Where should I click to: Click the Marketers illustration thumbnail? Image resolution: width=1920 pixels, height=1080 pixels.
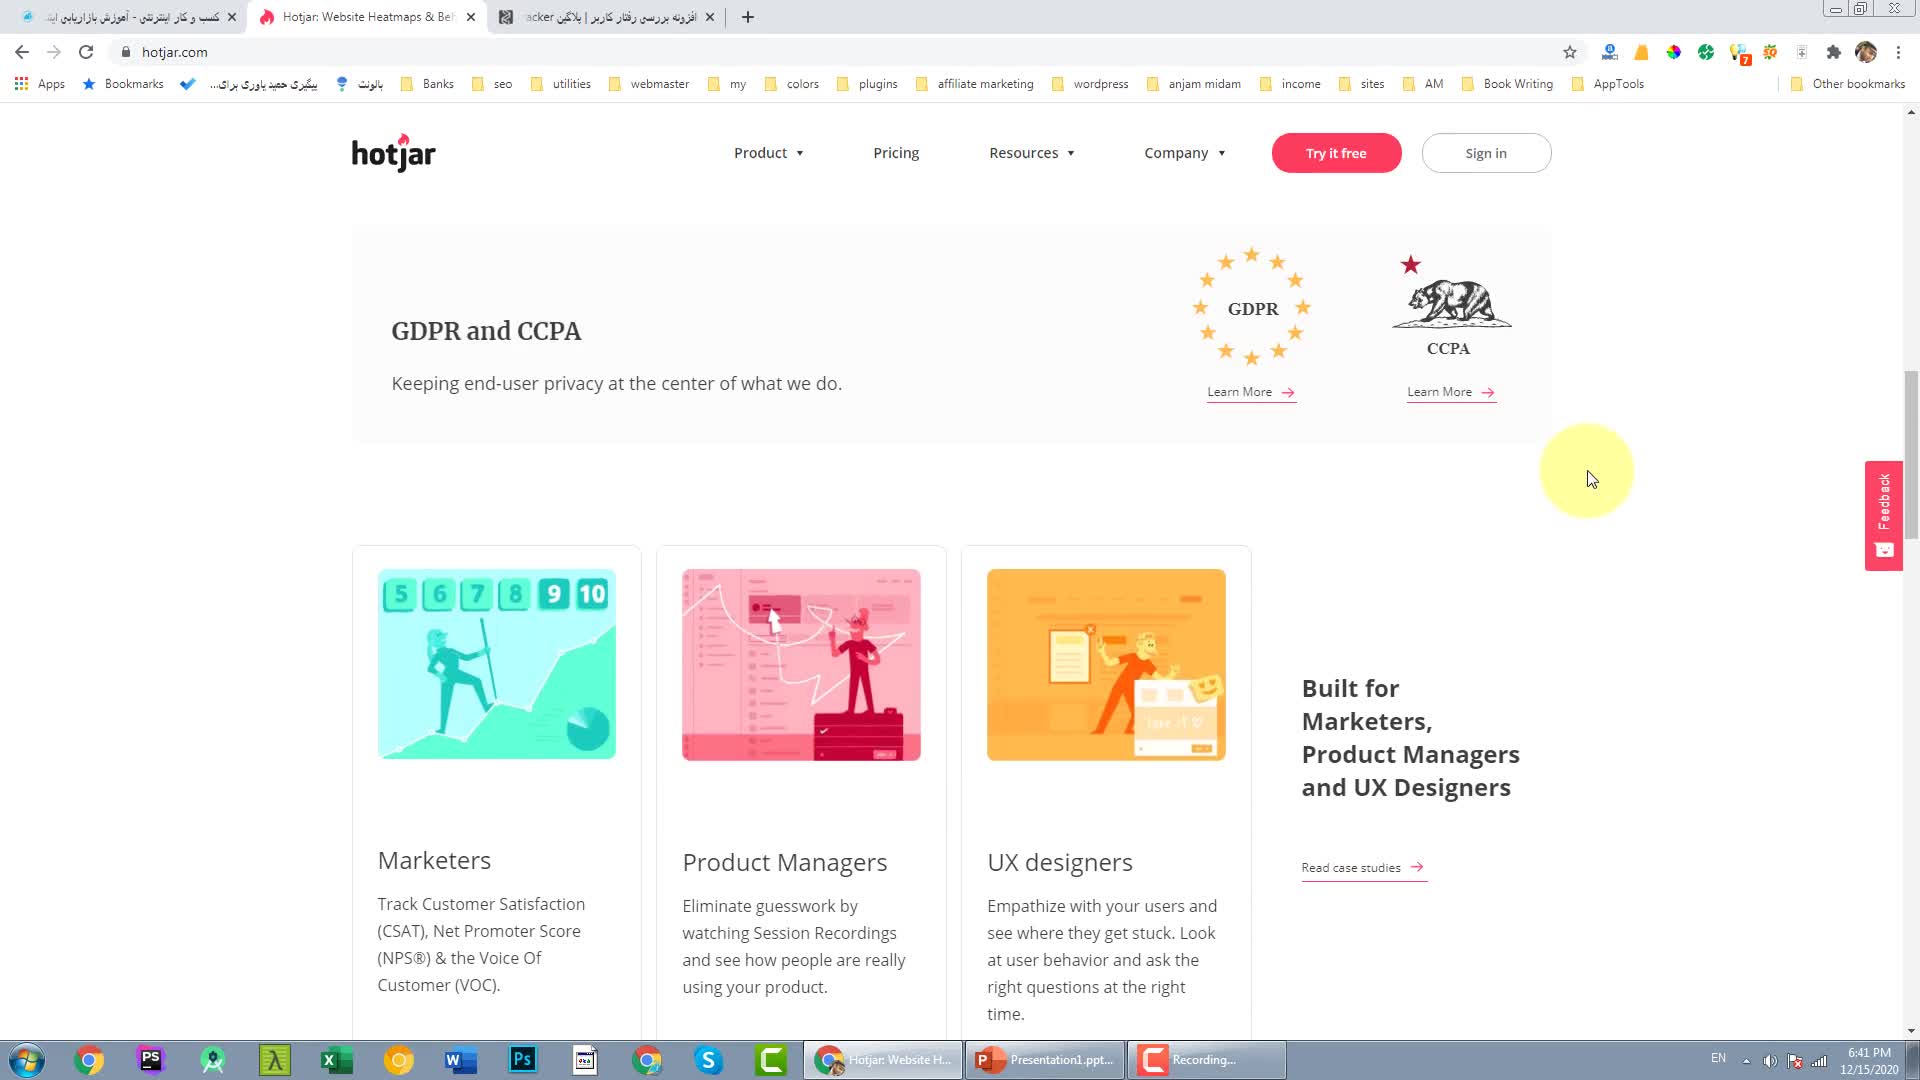497,664
